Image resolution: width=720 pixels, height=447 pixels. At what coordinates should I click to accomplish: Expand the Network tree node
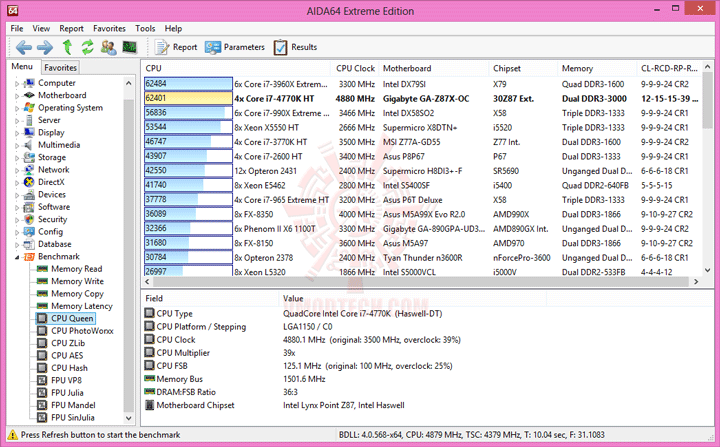click(x=17, y=170)
